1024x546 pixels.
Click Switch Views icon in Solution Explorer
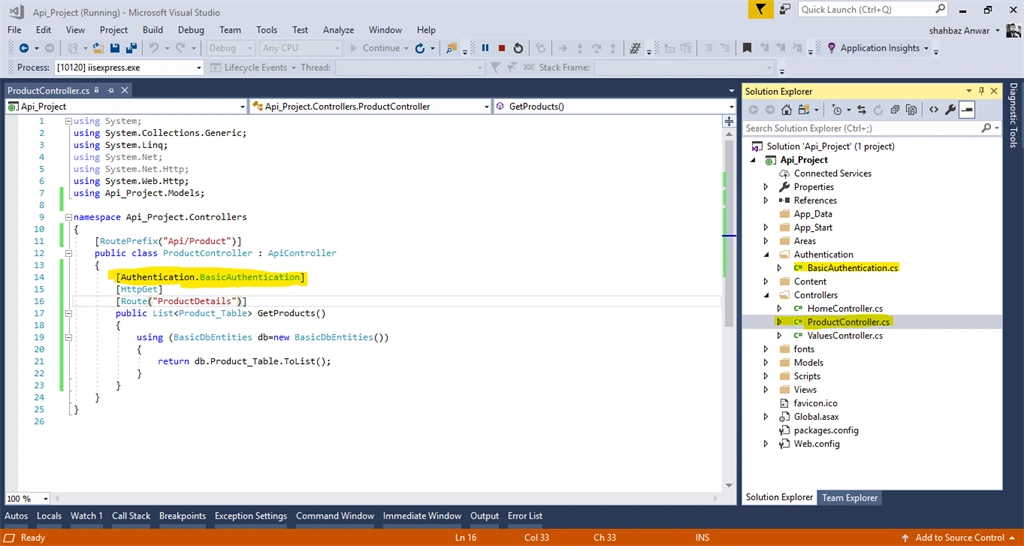[804, 110]
